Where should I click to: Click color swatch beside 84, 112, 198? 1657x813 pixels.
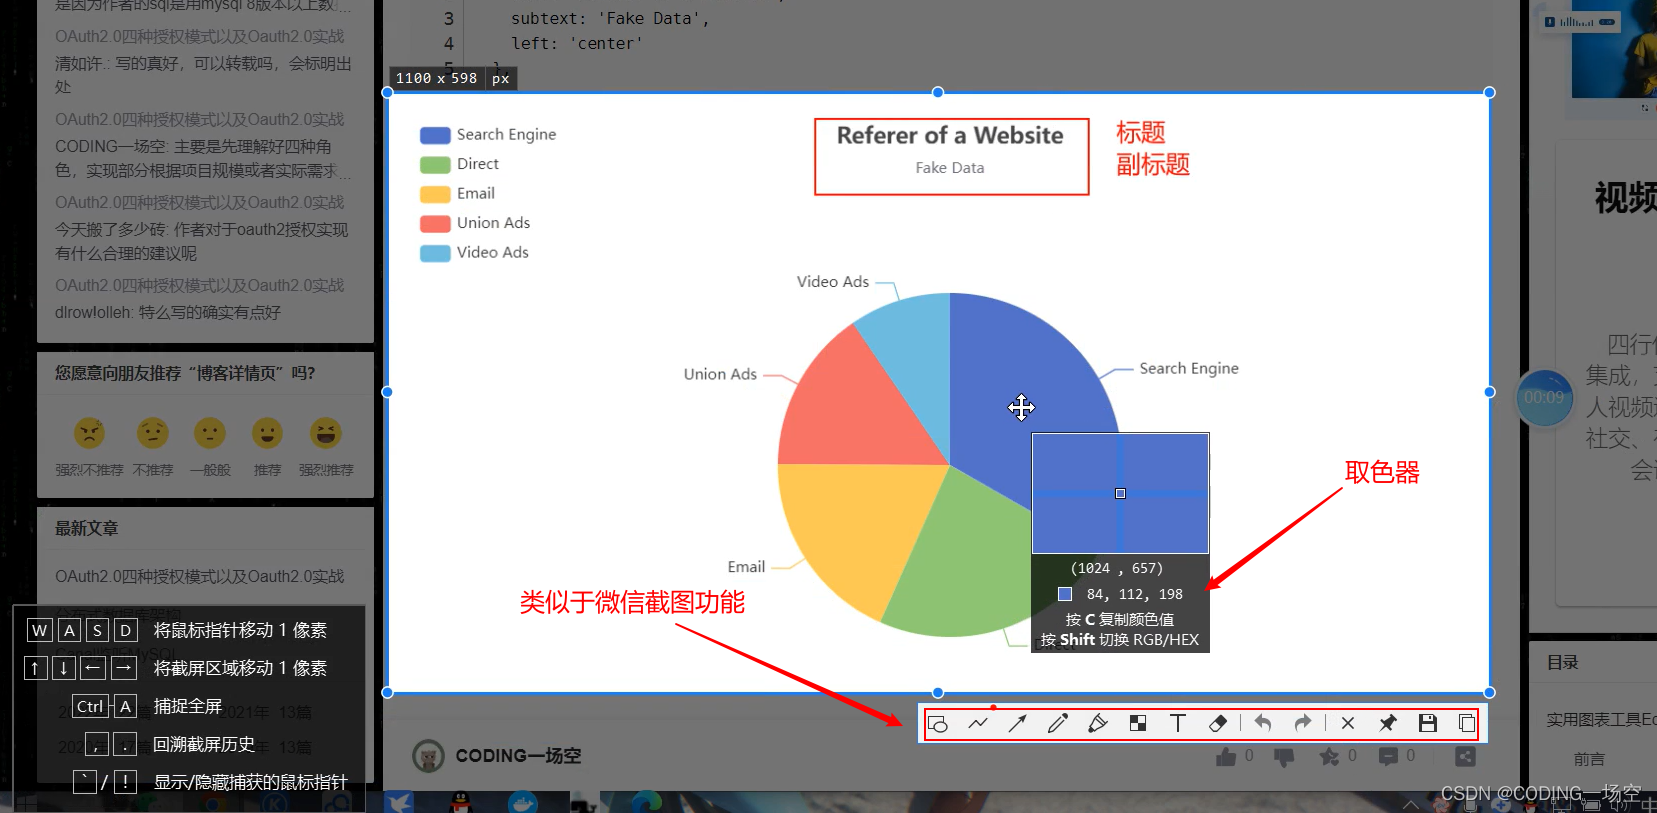pos(1065,594)
